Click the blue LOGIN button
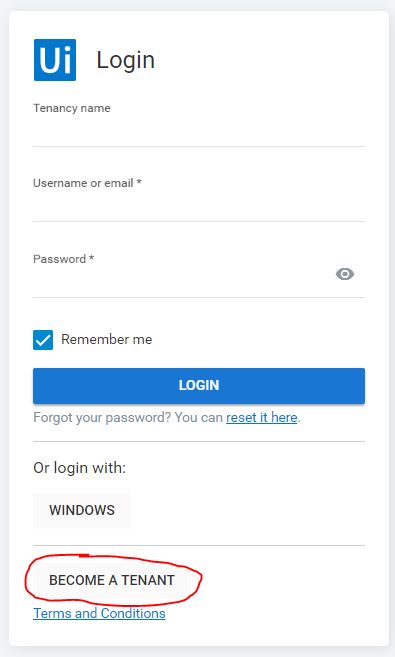Image resolution: width=395 pixels, height=657 pixels. click(199, 386)
